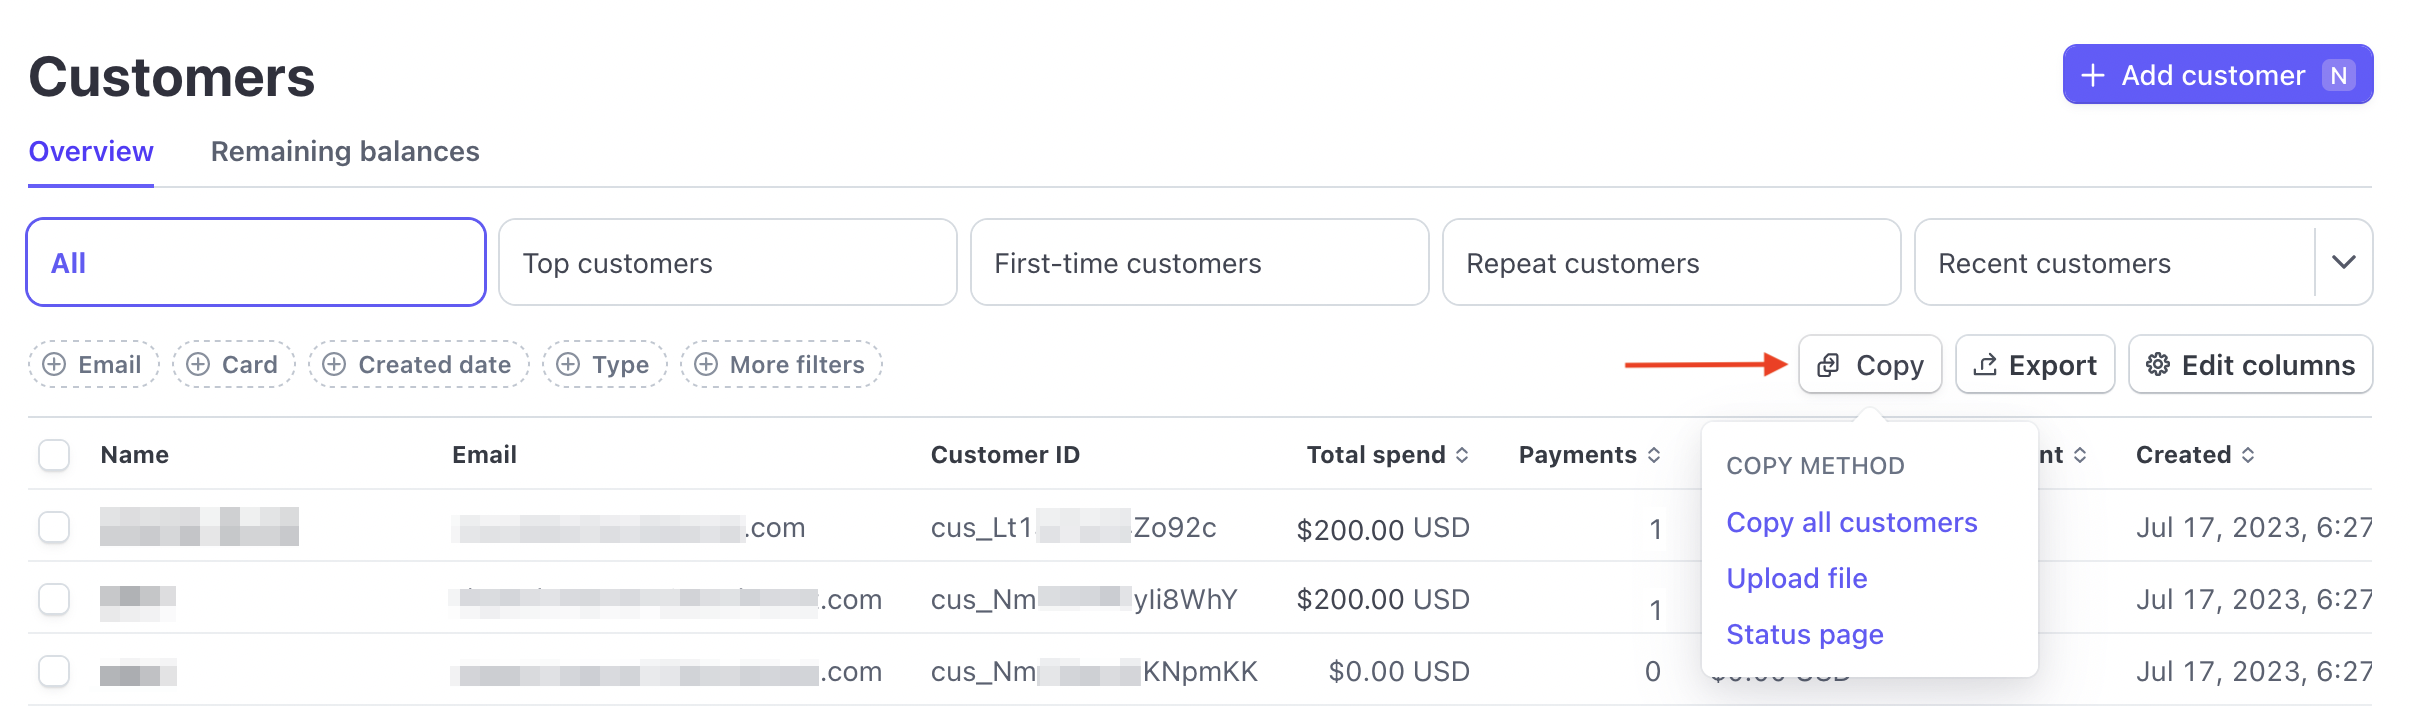Click the plus icon on Add customer
Screen dimensions: 2410x706
(x=2093, y=76)
